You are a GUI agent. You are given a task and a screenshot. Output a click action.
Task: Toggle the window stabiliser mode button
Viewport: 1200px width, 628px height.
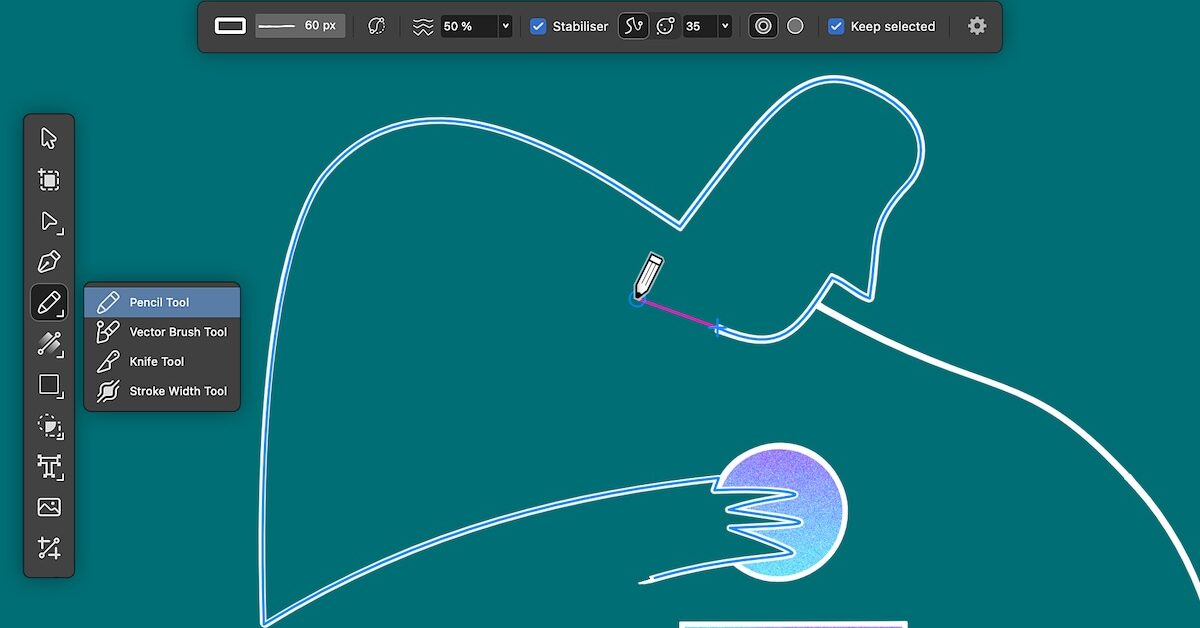tap(665, 26)
